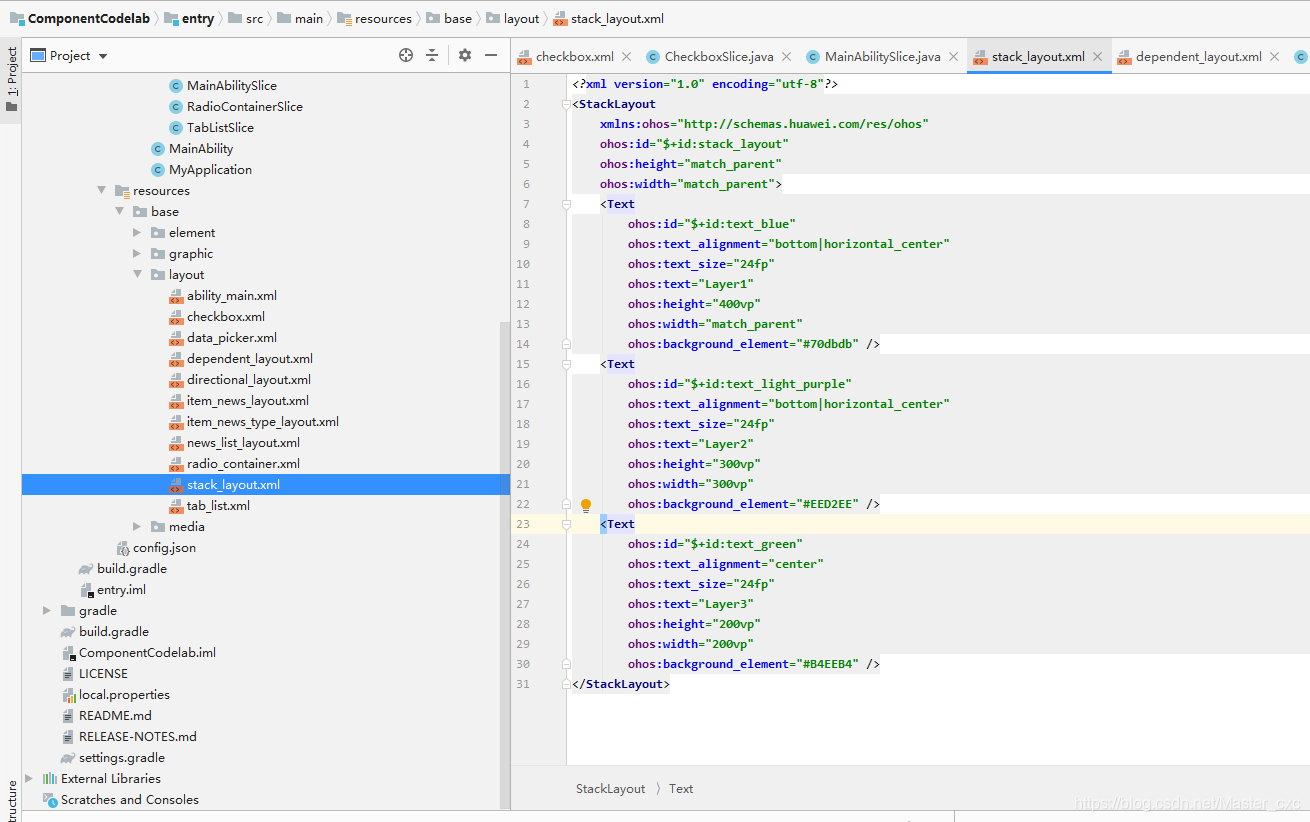Image resolution: width=1310 pixels, height=822 pixels.
Task: Click the local.properties file icon
Action: click(69, 695)
